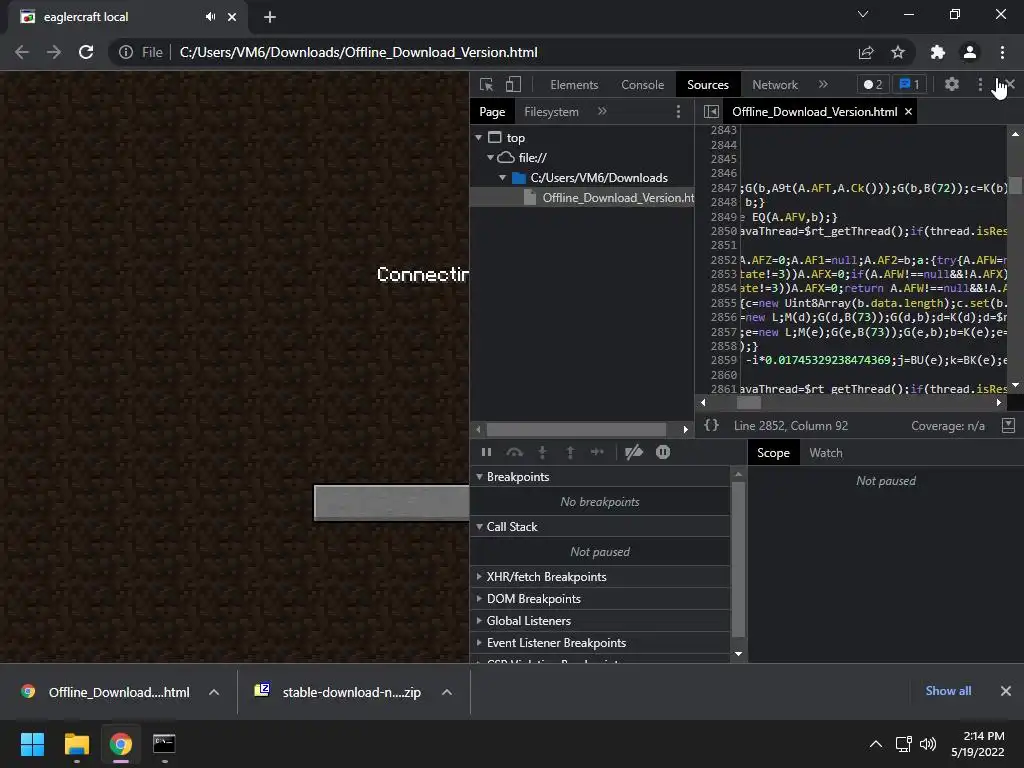Screen dimensions: 1024x768
Task: Show more navigator tabs chevron
Action: pyautogui.click(x=602, y=111)
